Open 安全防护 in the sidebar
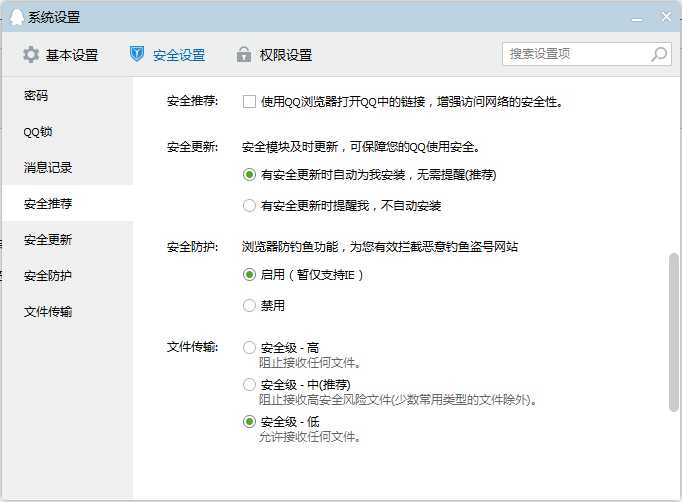Viewport: 682px width, 502px height. [67, 276]
